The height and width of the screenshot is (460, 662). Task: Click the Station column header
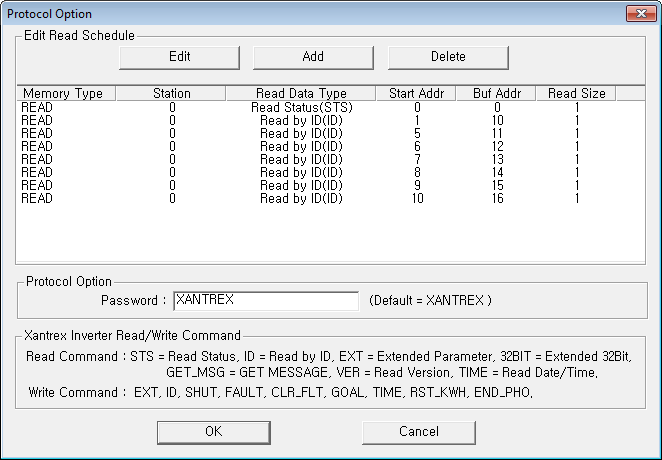[x=171, y=93]
